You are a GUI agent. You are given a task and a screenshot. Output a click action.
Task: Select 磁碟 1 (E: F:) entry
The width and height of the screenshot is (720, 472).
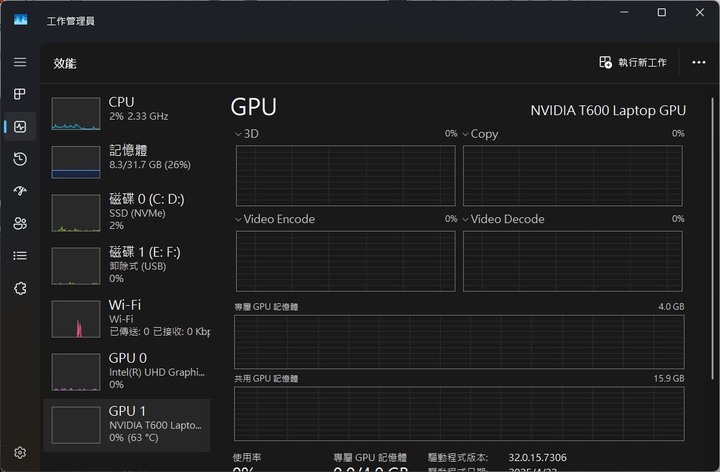[127, 265]
